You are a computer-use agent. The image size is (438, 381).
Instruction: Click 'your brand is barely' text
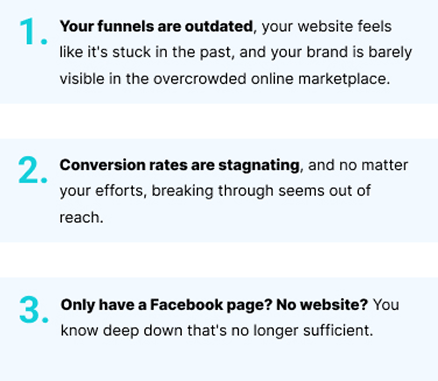341,53
